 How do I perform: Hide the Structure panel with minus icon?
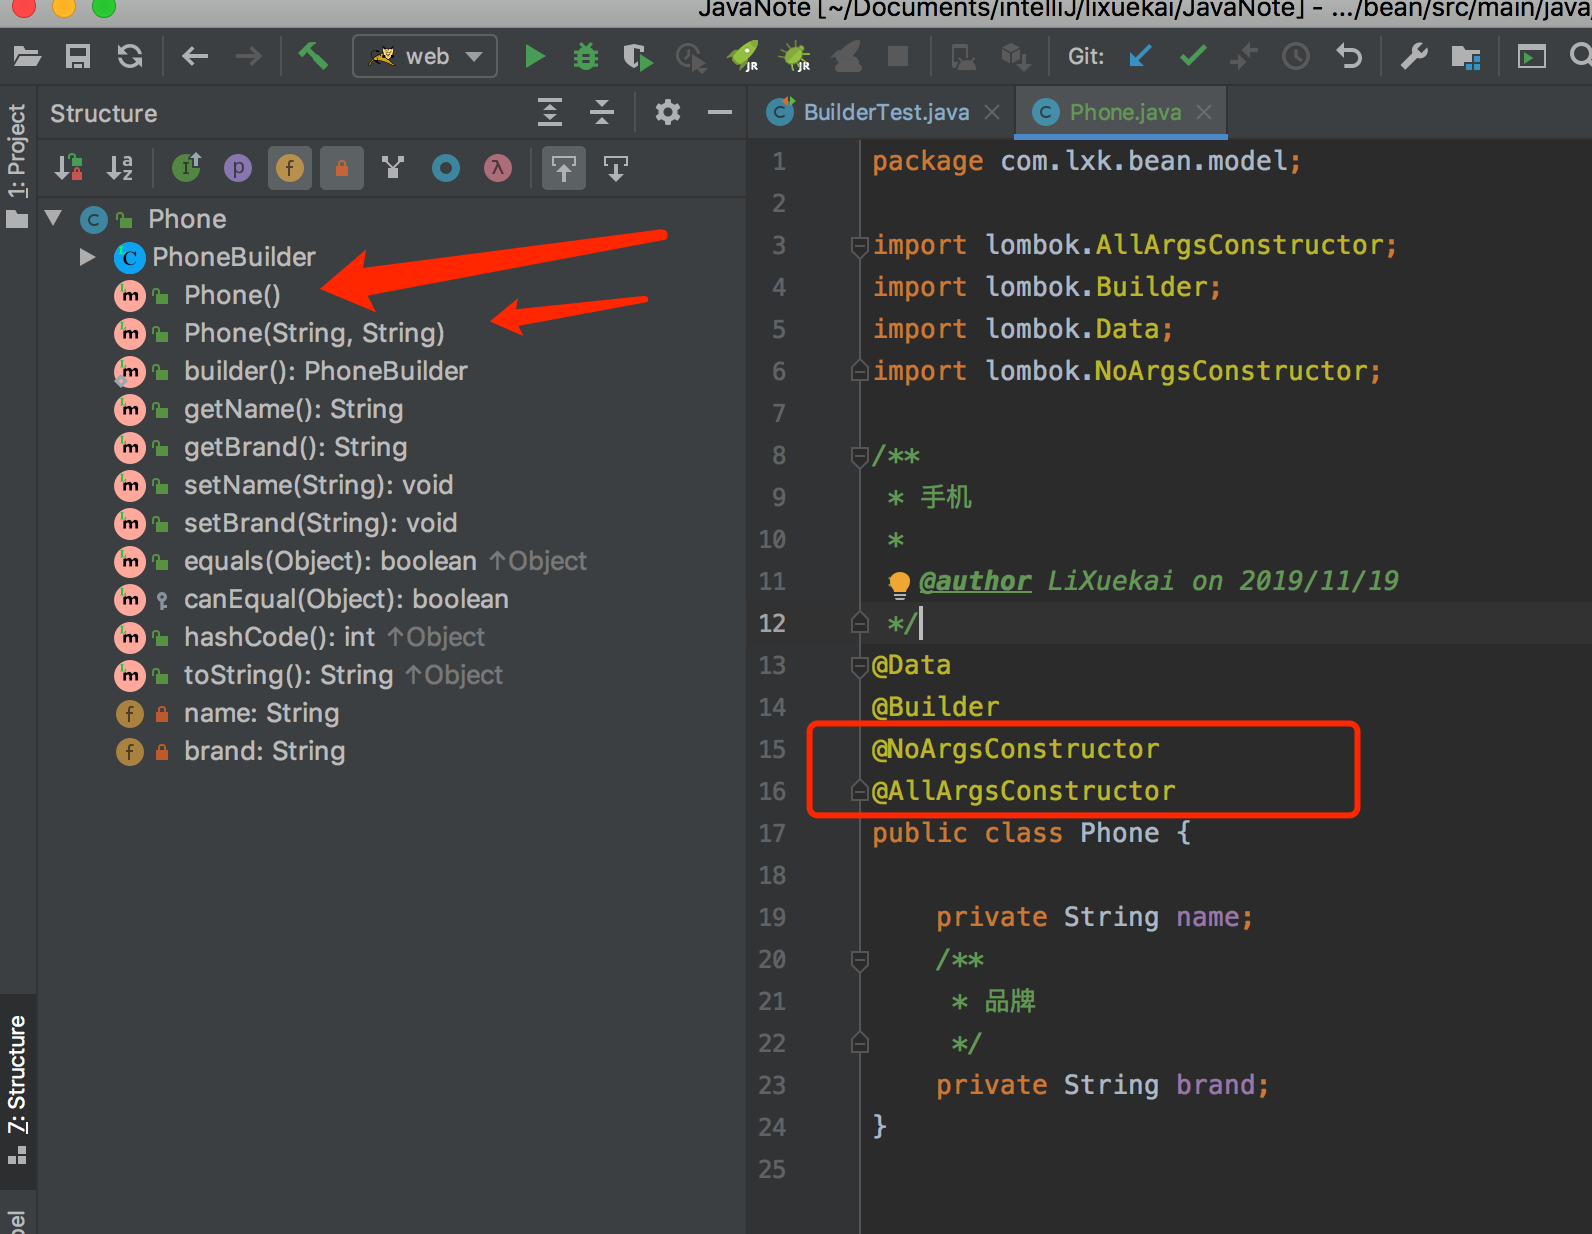[x=720, y=112]
